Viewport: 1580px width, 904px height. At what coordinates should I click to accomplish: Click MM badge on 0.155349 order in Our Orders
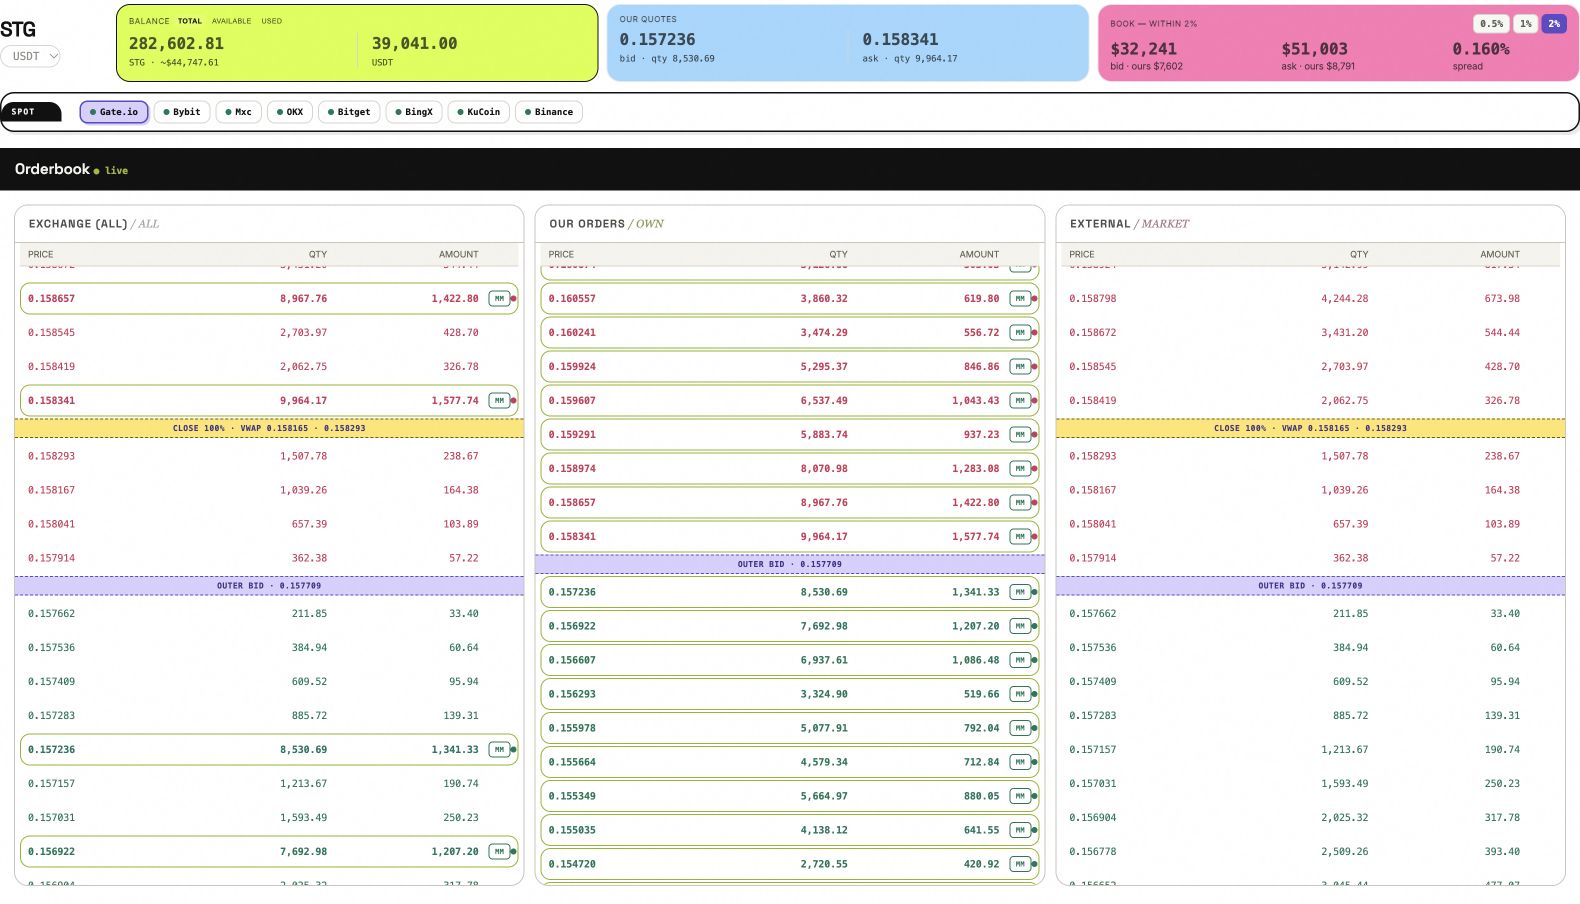pyautogui.click(x=1020, y=796)
